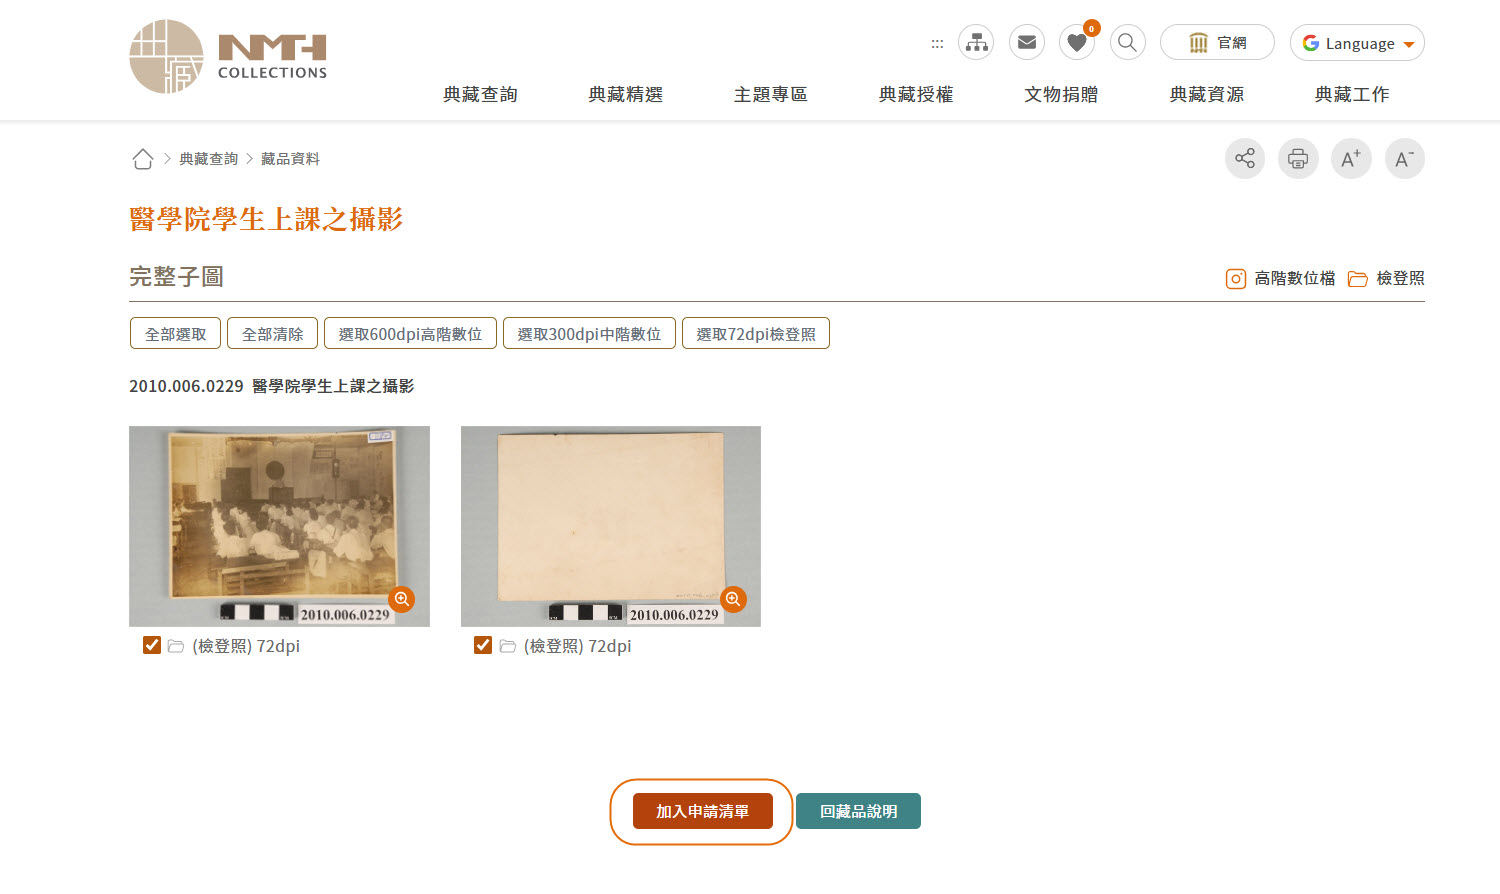
Task: Uncheck the first image's 檢登照 72dpi checkbox
Action: [x=152, y=645]
